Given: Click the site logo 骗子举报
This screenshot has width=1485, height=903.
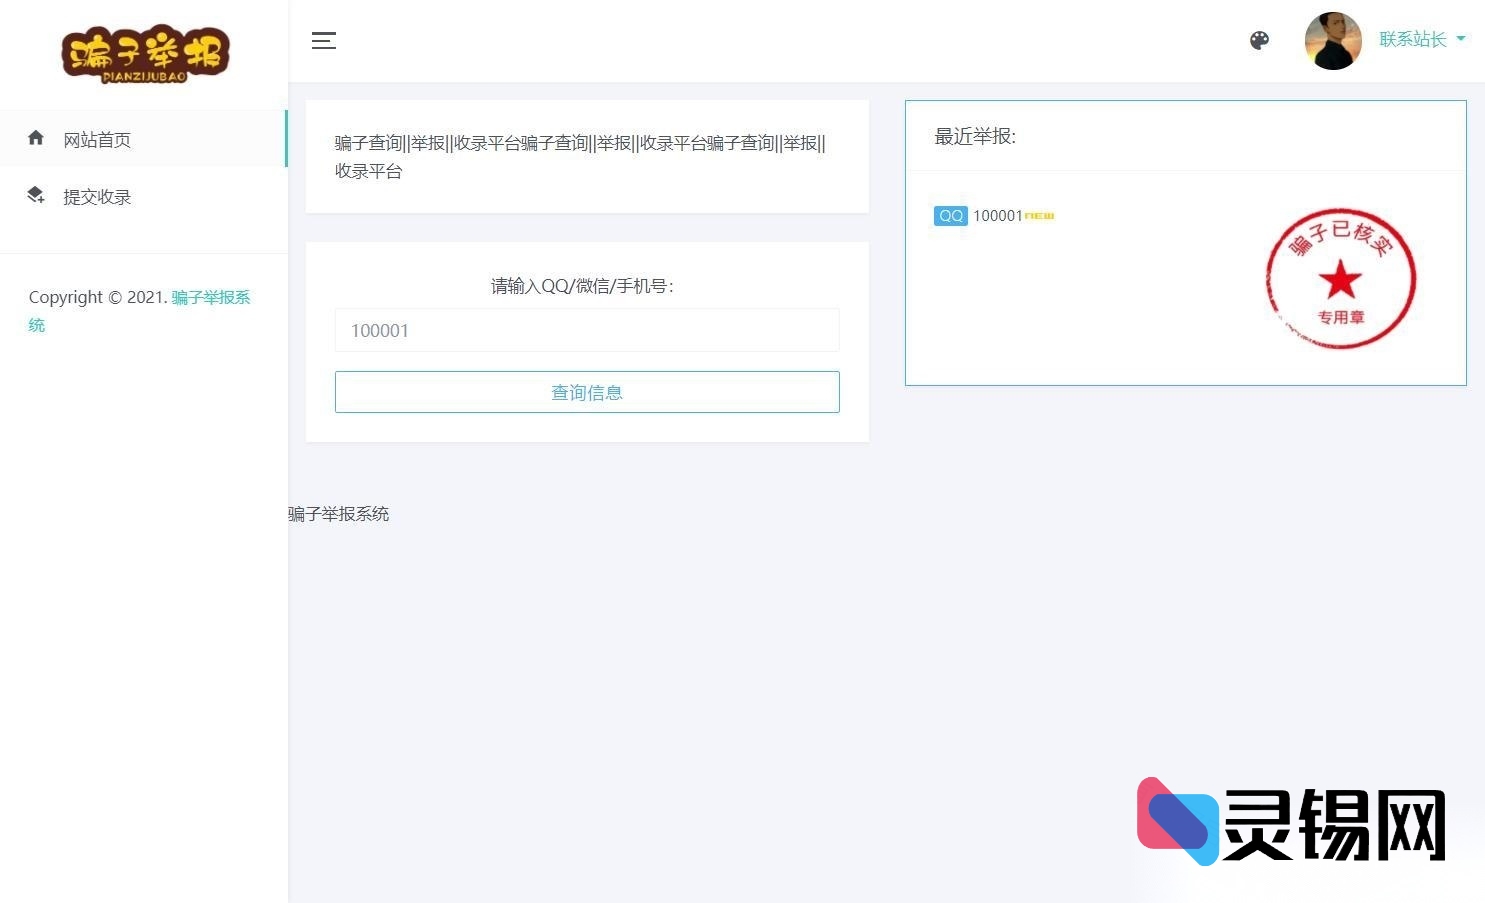Looking at the screenshot, I should (x=146, y=54).
